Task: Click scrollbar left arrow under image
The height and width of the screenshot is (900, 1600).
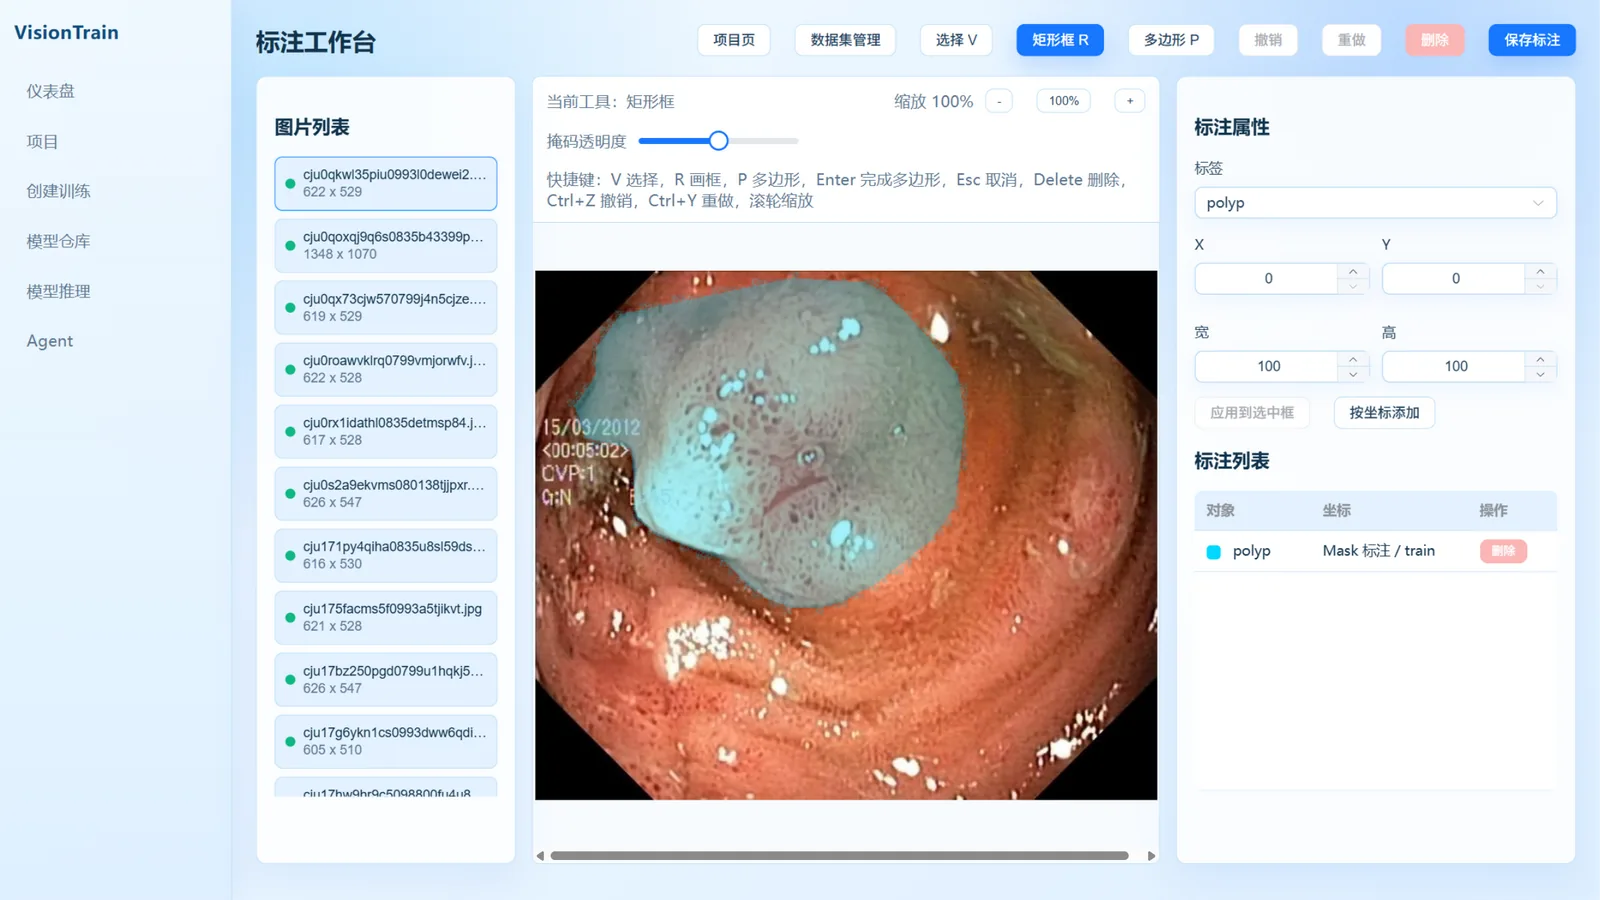Action: 541,856
